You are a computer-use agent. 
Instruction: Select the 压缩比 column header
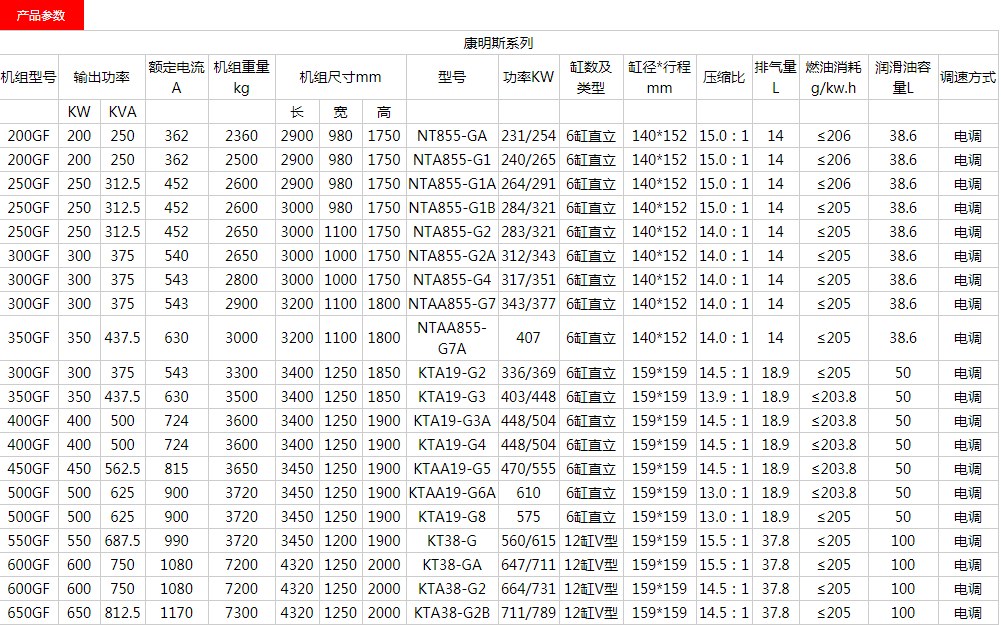pyautogui.click(x=724, y=77)
